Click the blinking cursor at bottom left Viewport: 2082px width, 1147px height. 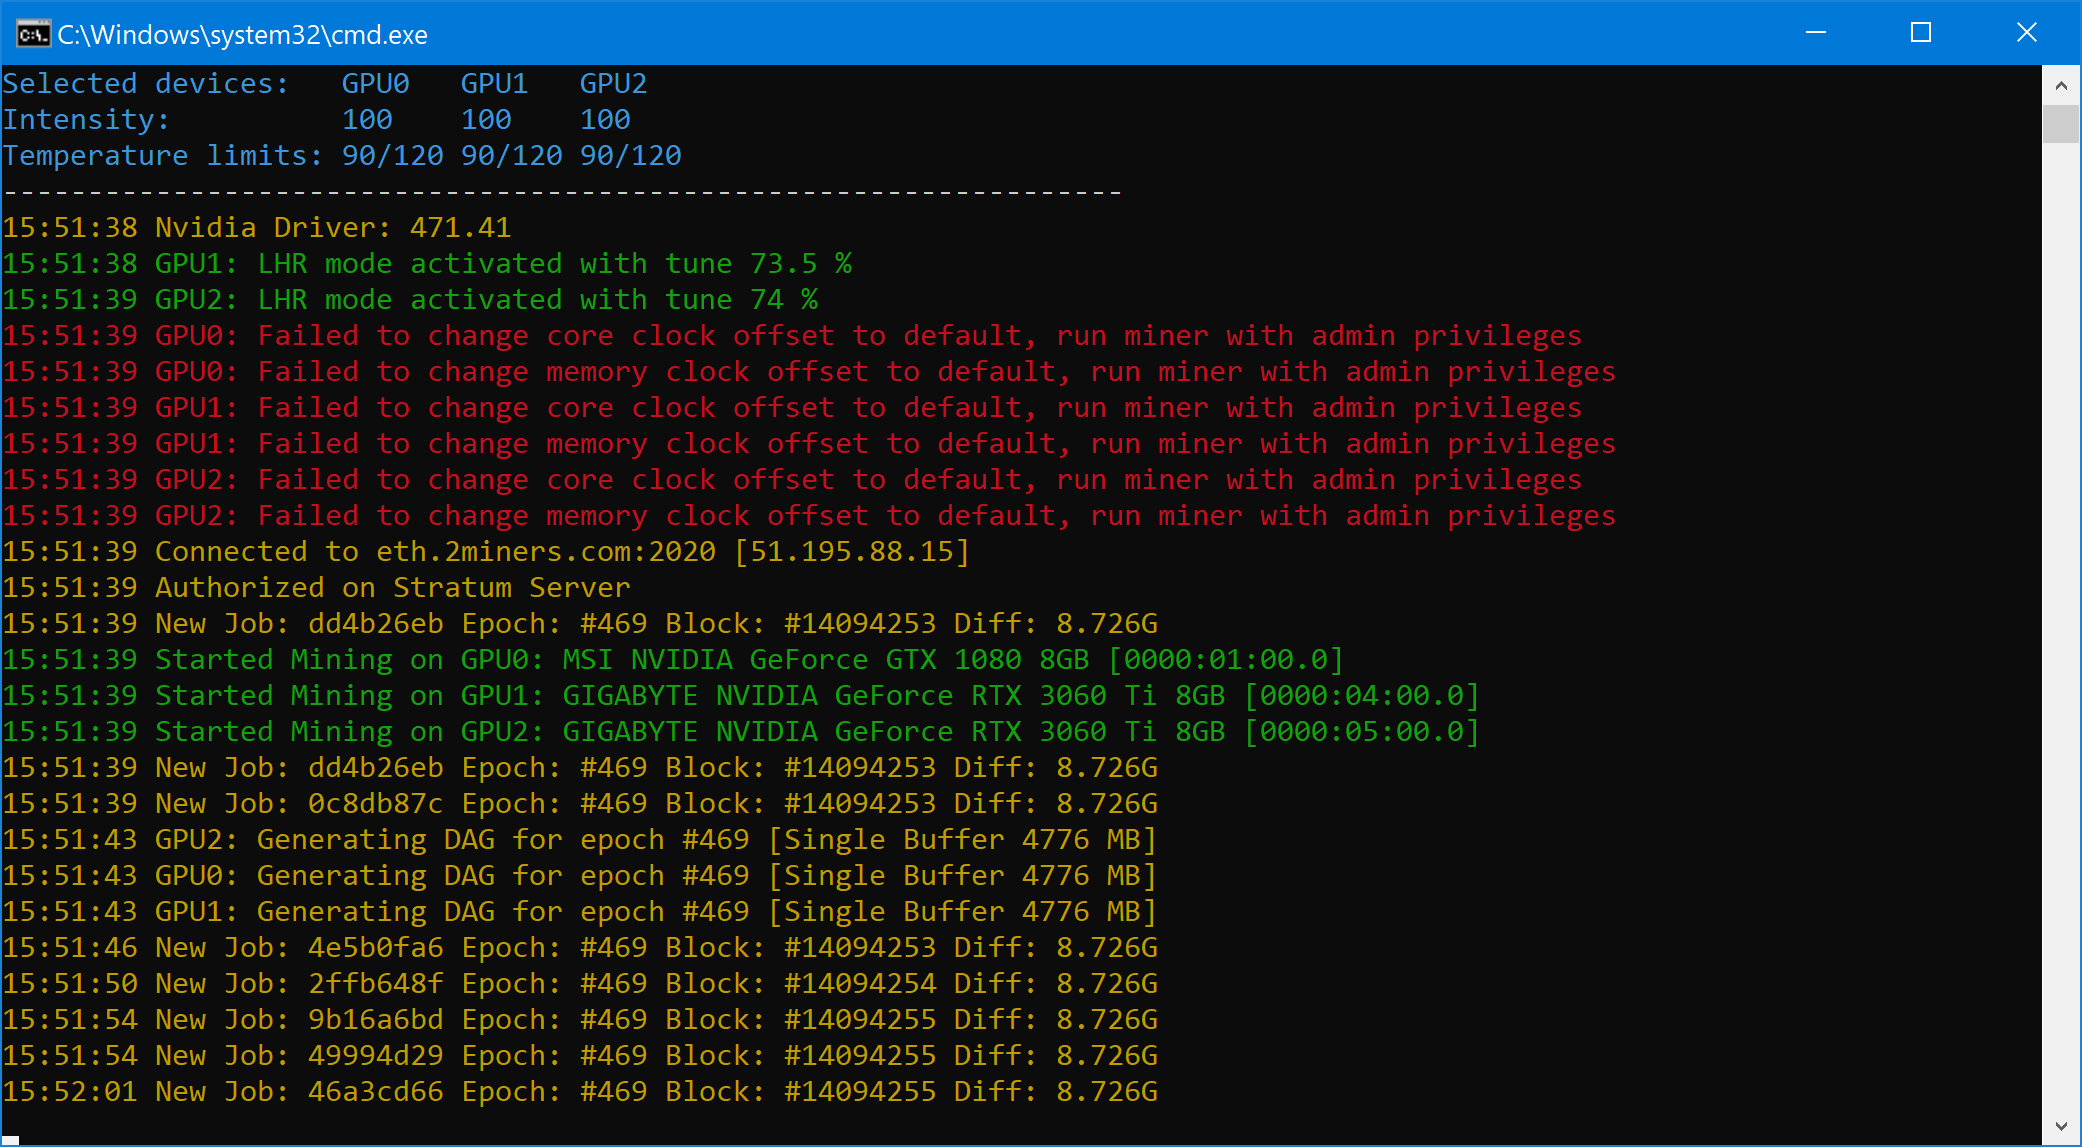pos(11,1139)
